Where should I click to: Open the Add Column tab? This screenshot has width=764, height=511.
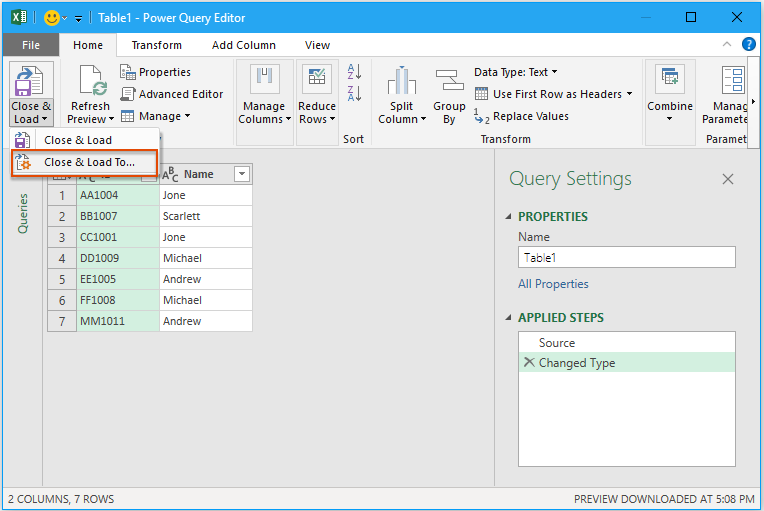pos(244,45)
